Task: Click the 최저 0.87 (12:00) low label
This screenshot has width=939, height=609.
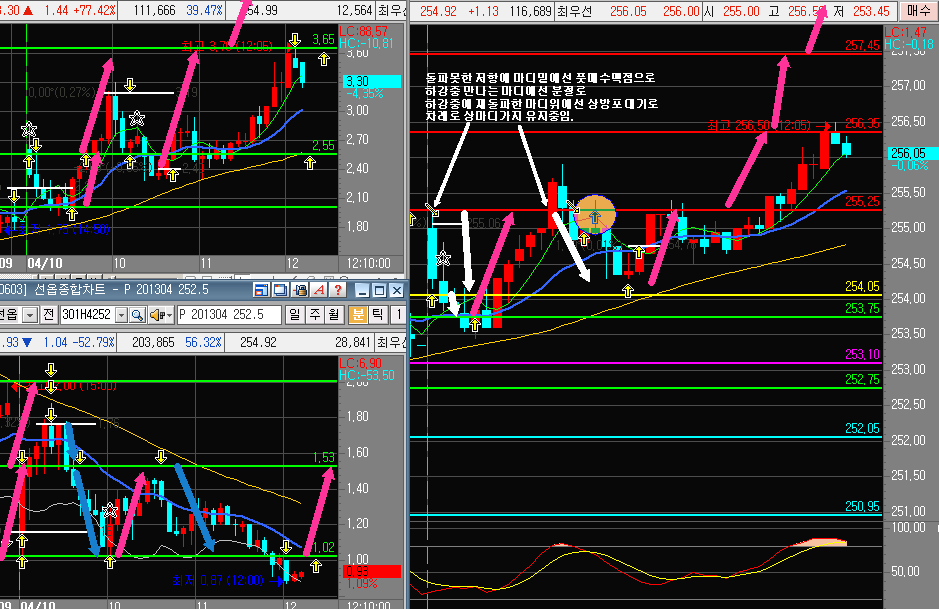Action: [x=218, y=580]
